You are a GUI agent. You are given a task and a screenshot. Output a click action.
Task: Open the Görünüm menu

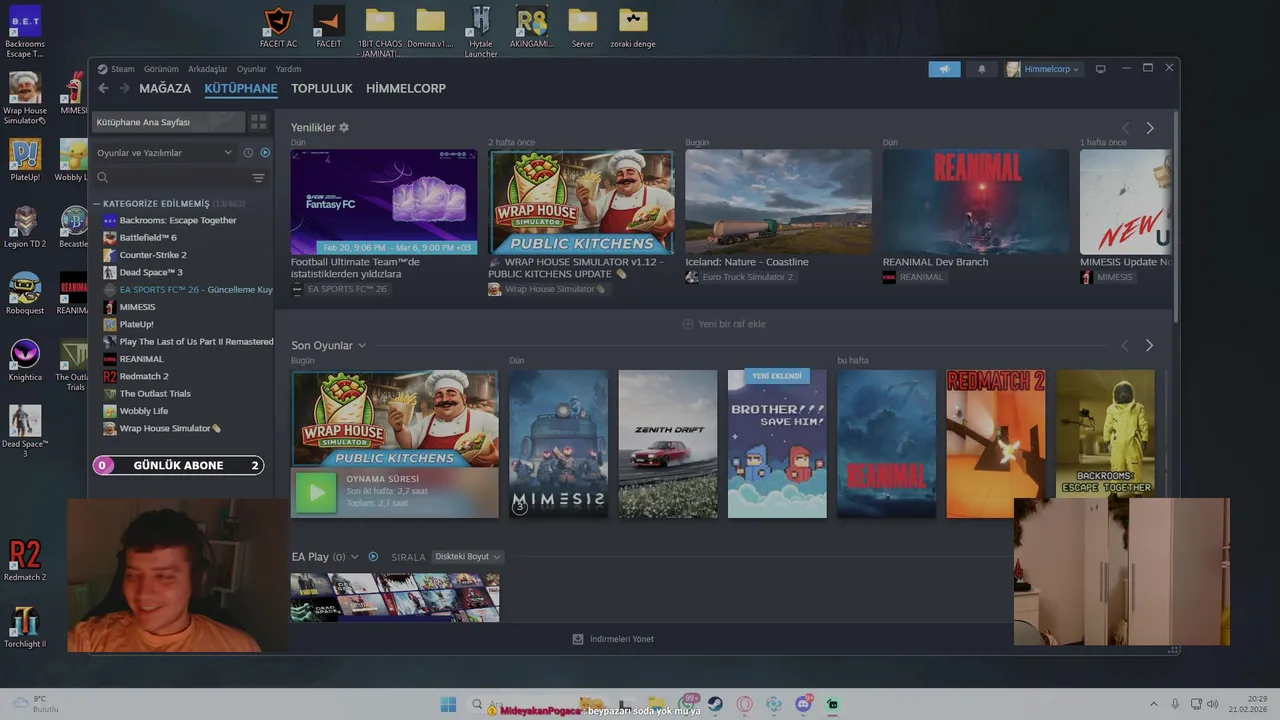[x=161, y=69]
